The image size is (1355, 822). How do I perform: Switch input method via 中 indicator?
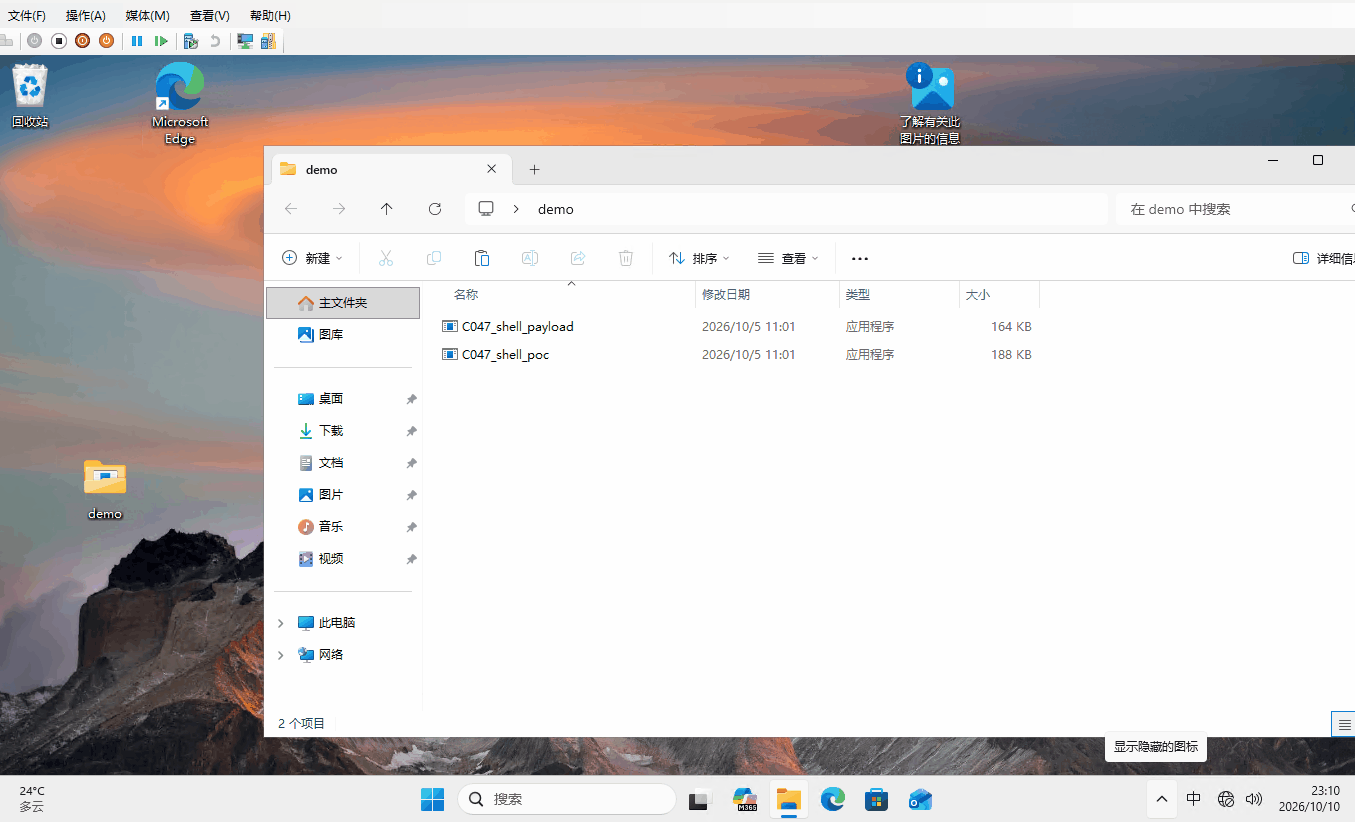click(1194, 799)
